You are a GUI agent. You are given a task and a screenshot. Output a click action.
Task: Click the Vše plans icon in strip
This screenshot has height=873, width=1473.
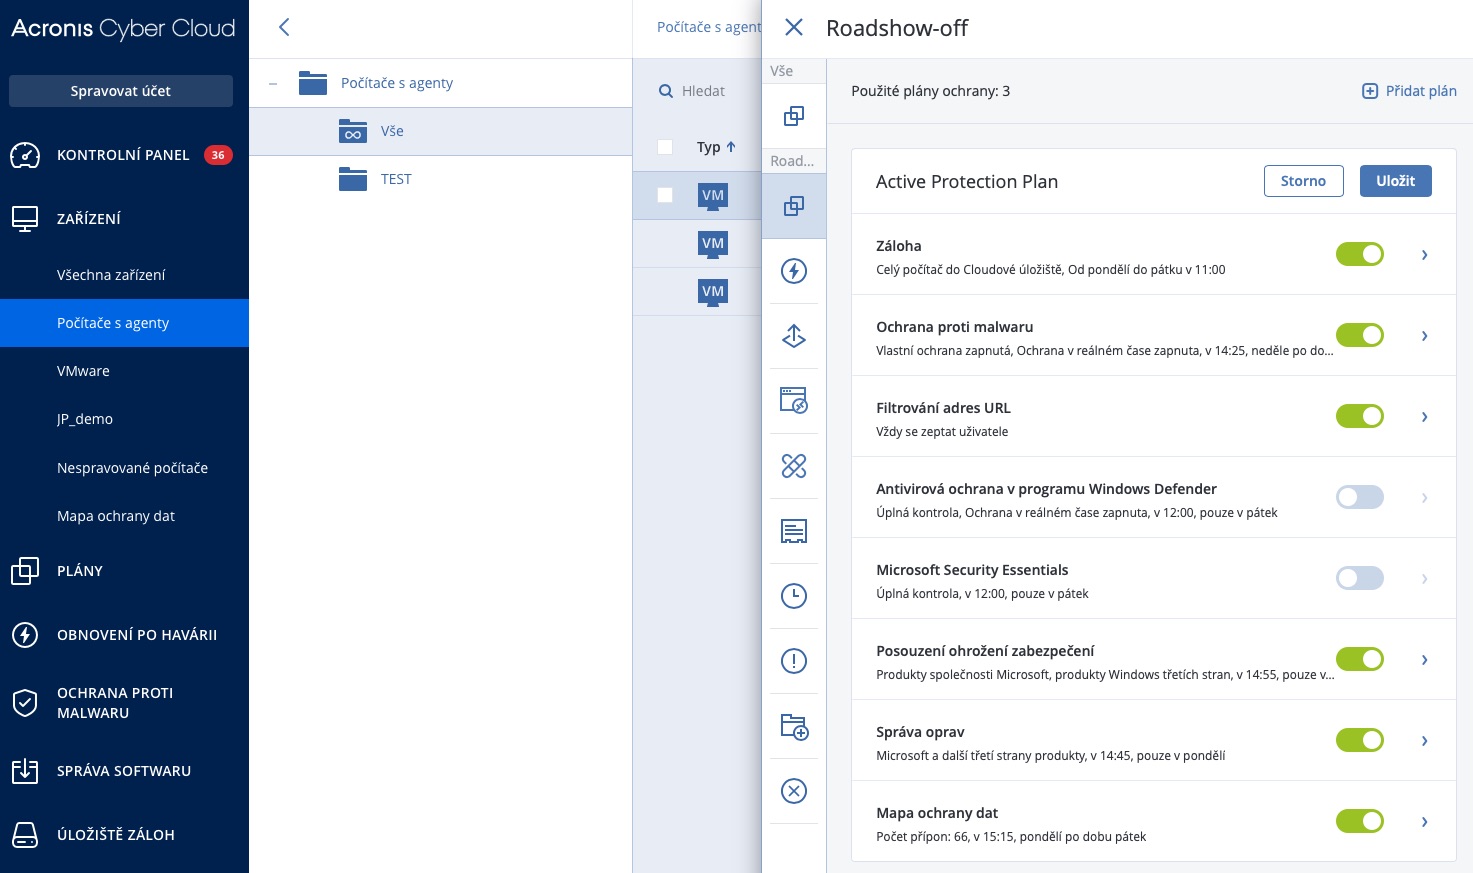[x=794, y=116]
